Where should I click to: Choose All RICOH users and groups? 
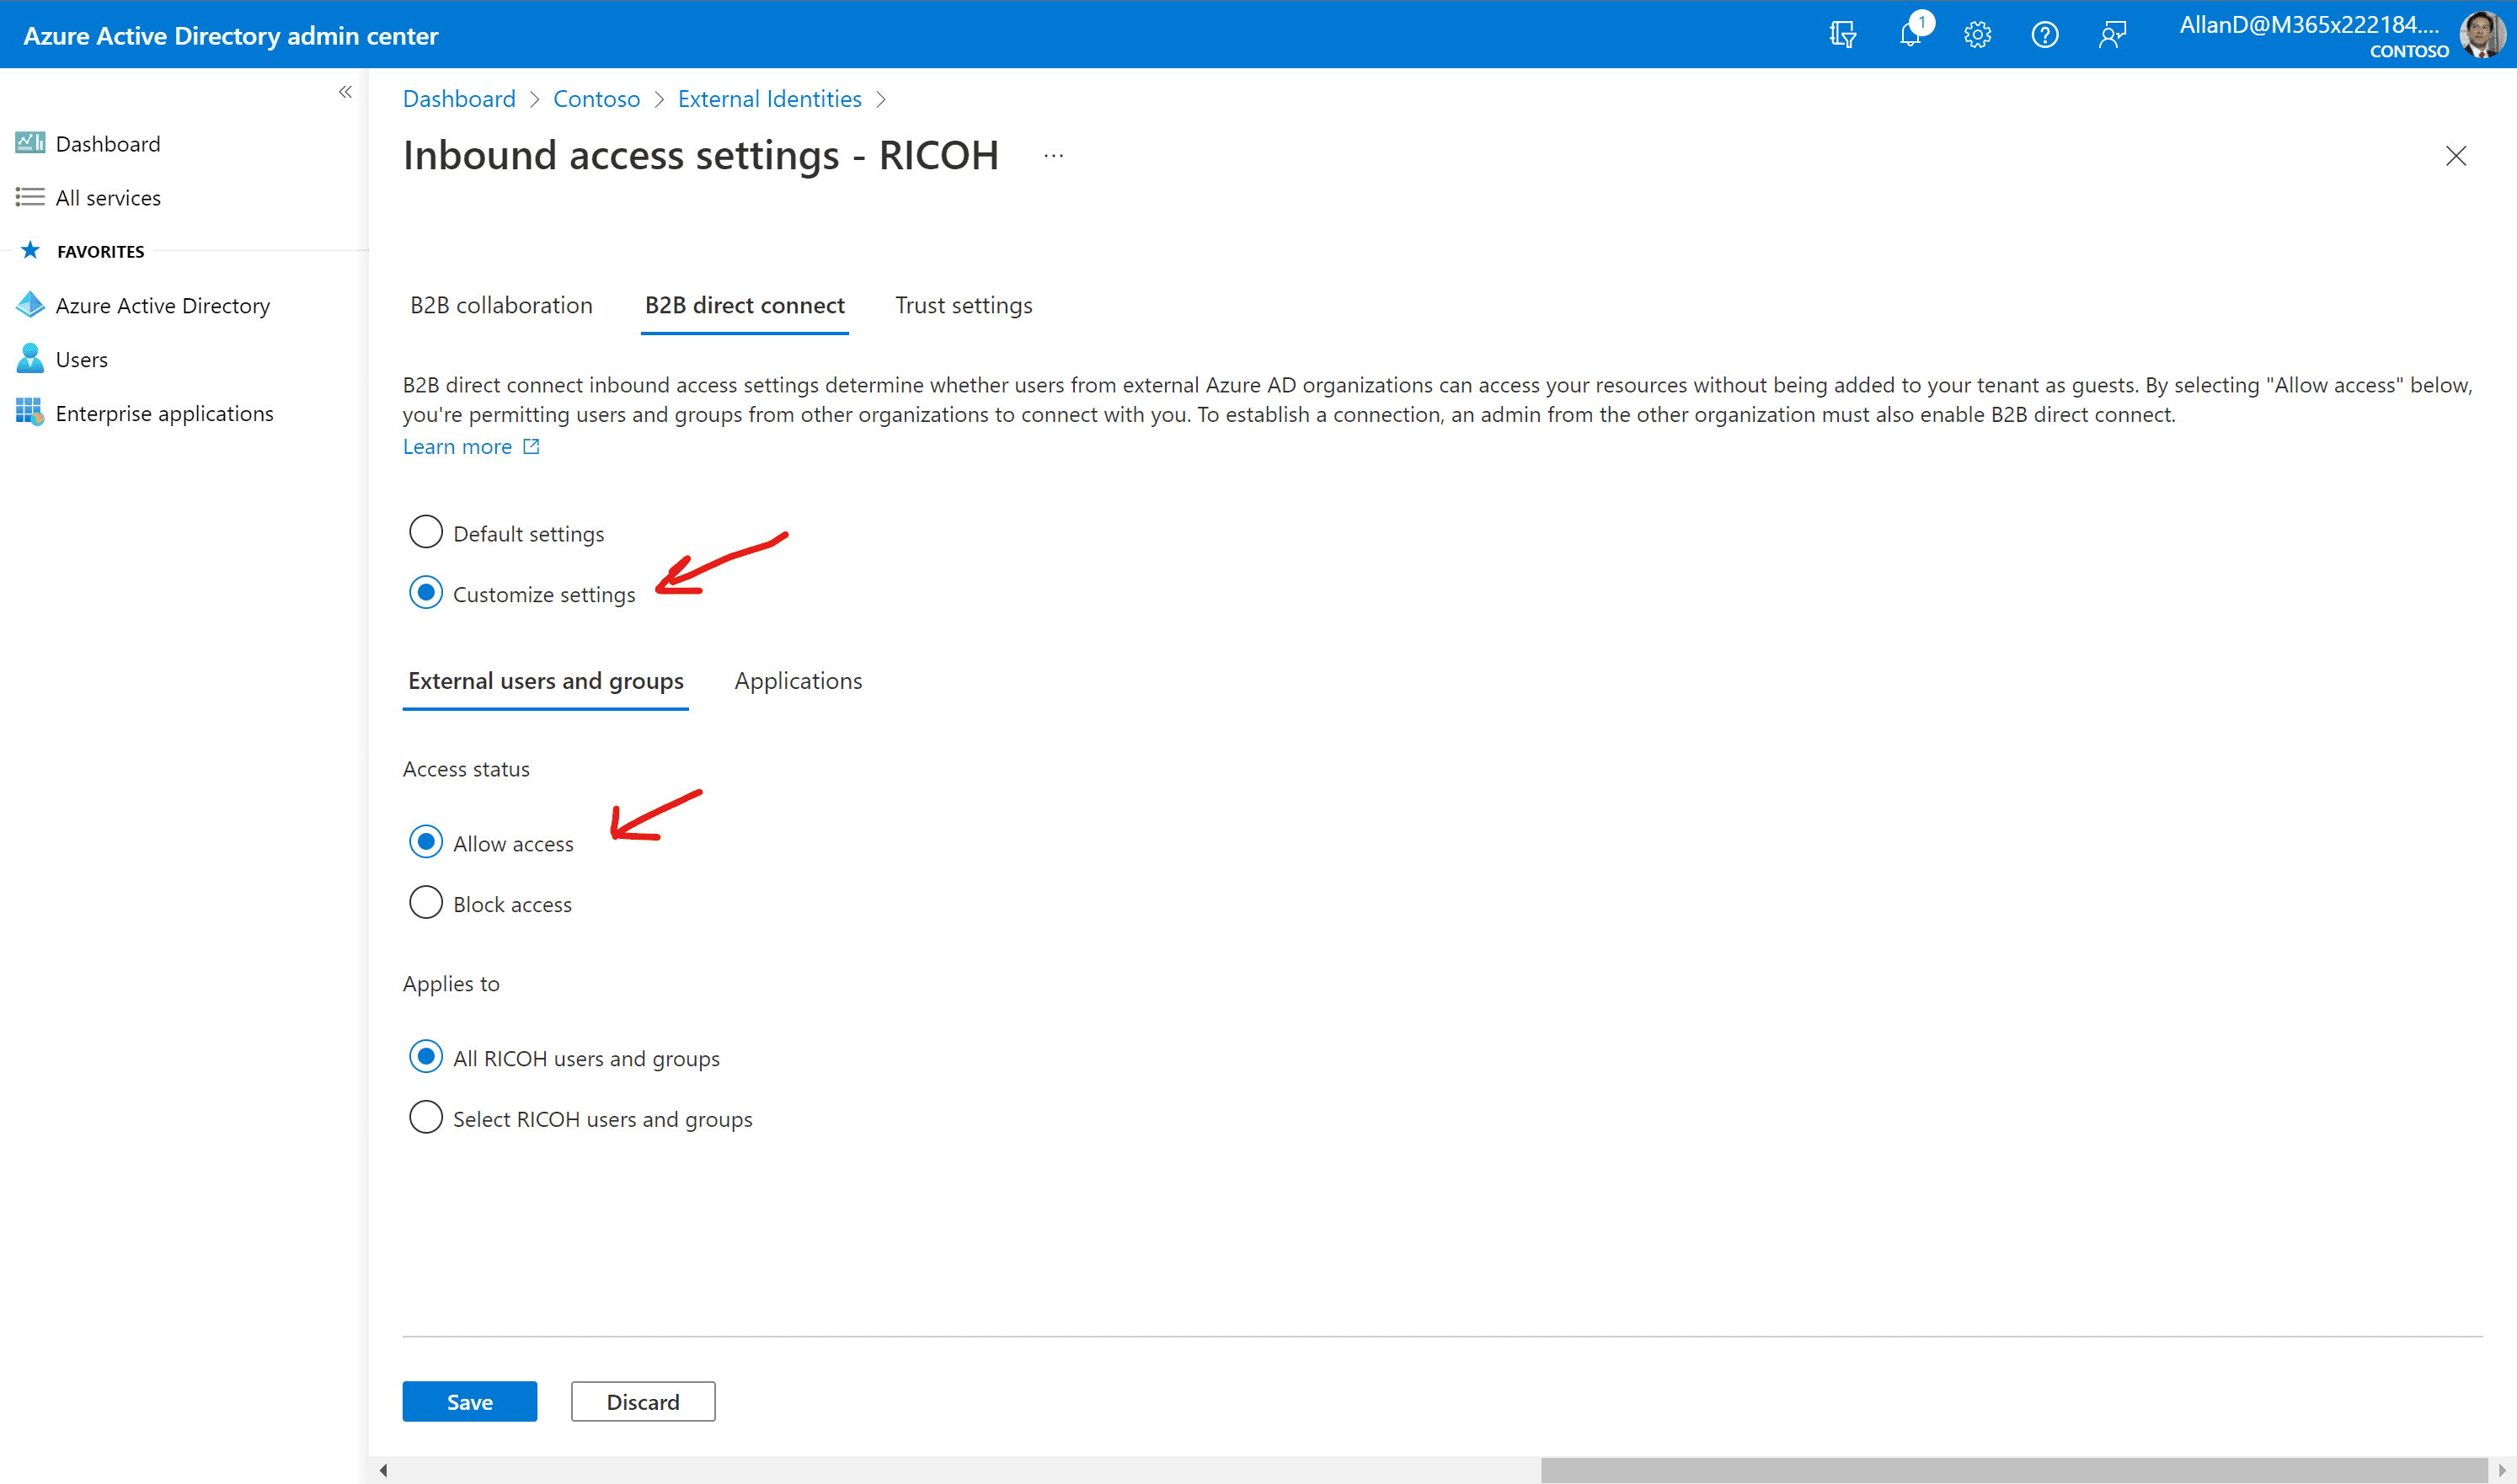coord(426,1057)
